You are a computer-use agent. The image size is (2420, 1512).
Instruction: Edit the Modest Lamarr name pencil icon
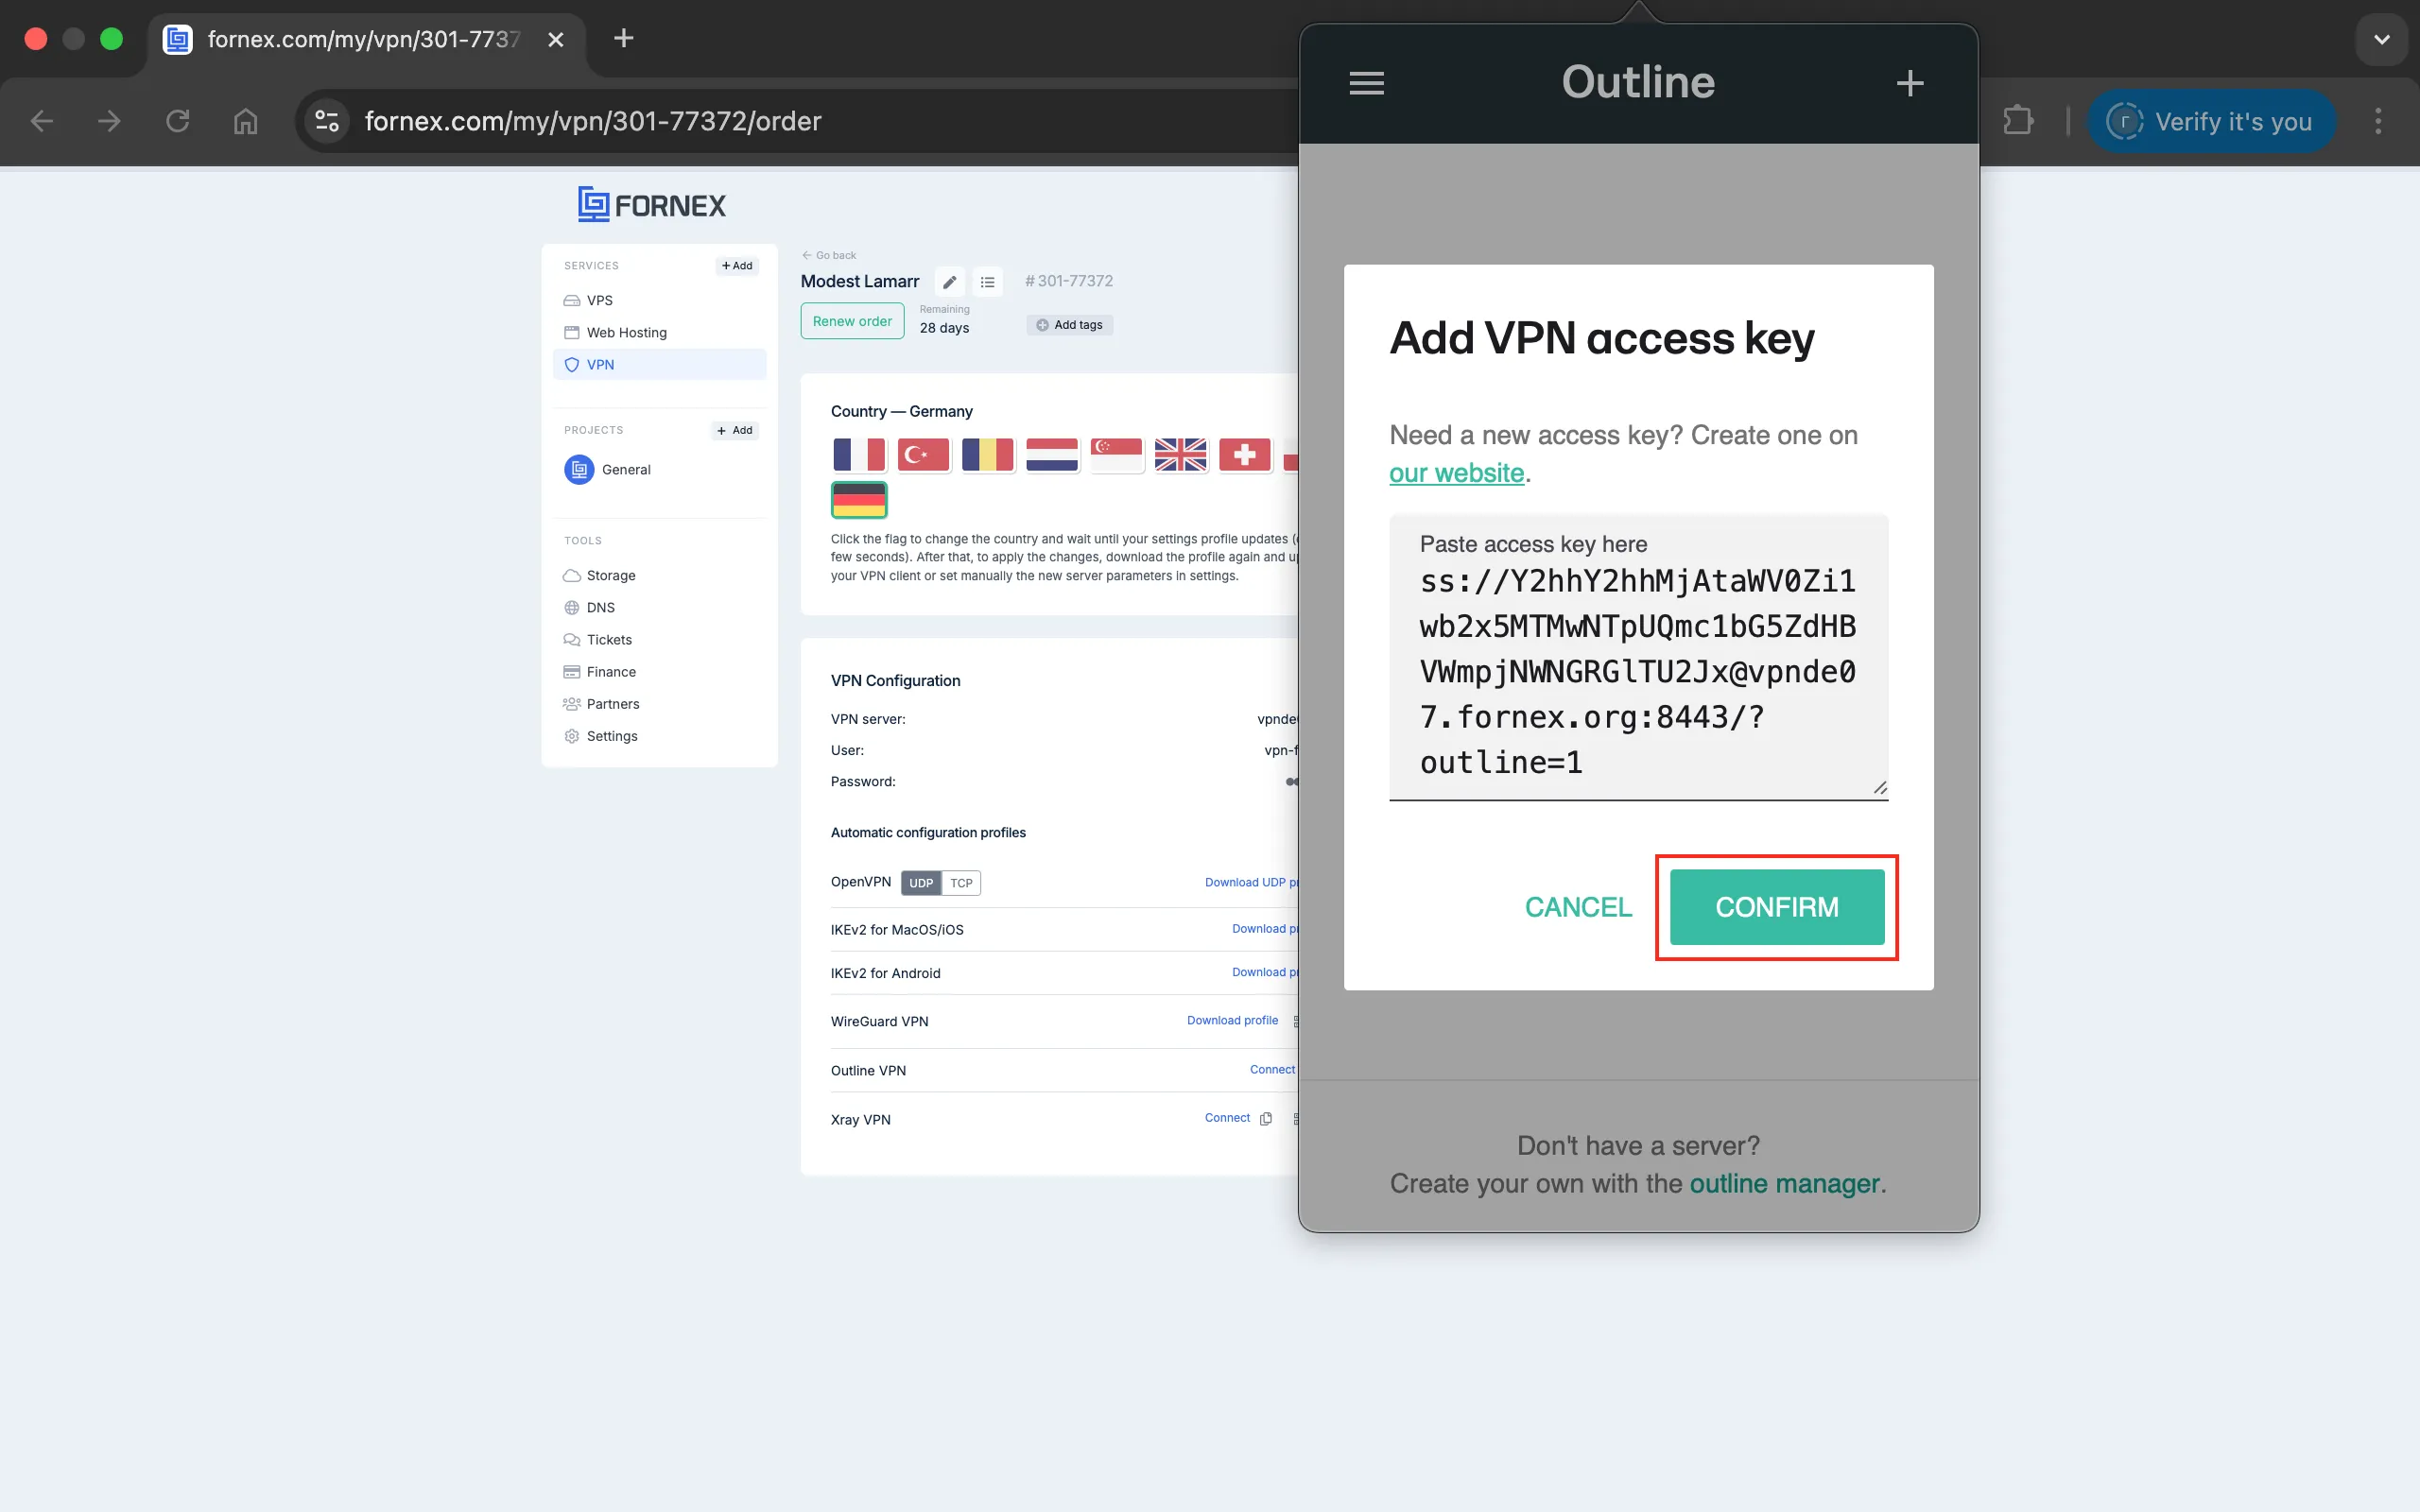click(950, 282)
